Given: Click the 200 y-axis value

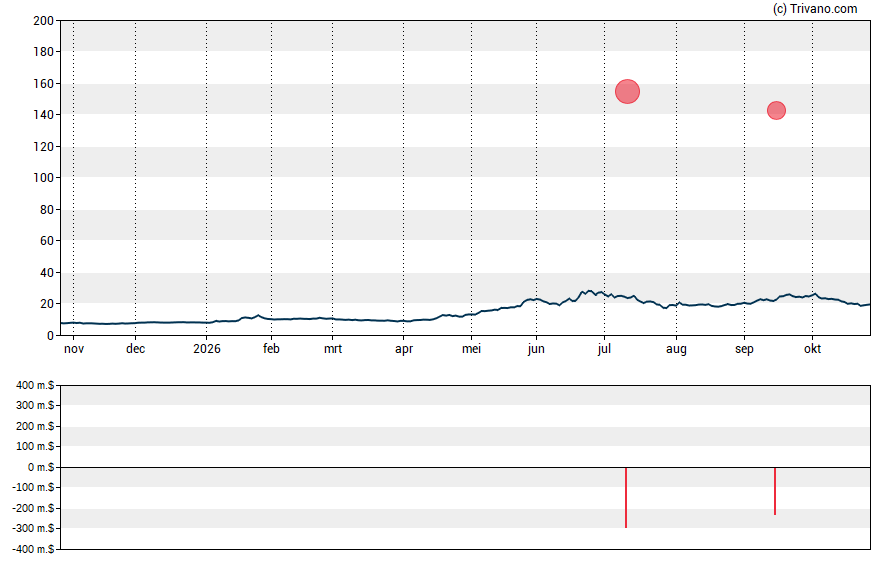Looking at the screenshot, I should click(x=44, y=21).
